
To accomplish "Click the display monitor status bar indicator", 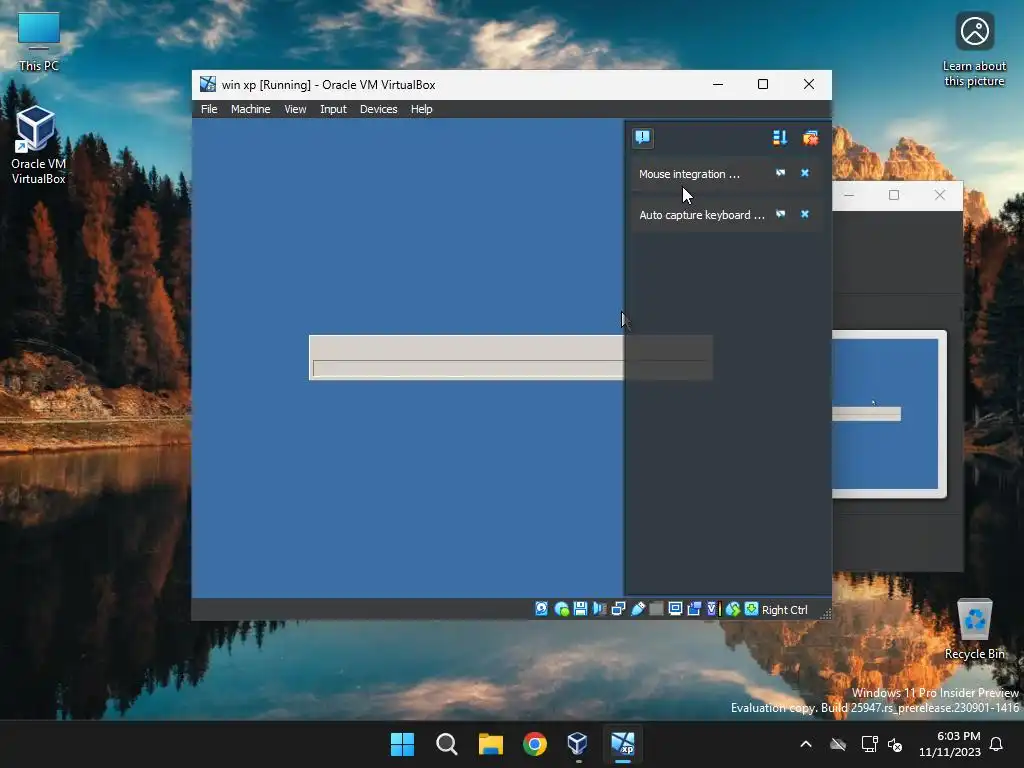I will pyautogui.click(x=675, y=609).
